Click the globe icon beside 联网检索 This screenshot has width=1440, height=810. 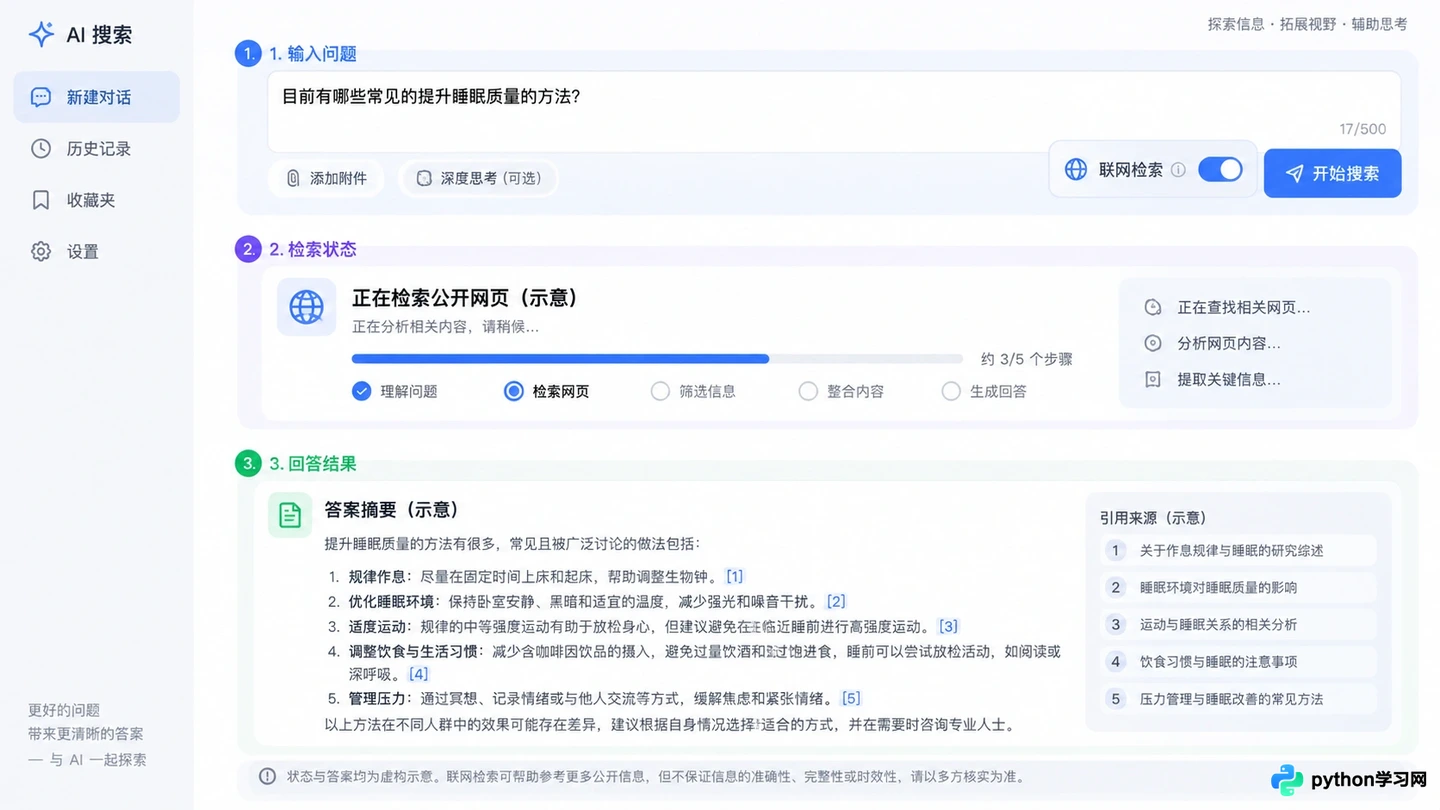pos(1076,170)
